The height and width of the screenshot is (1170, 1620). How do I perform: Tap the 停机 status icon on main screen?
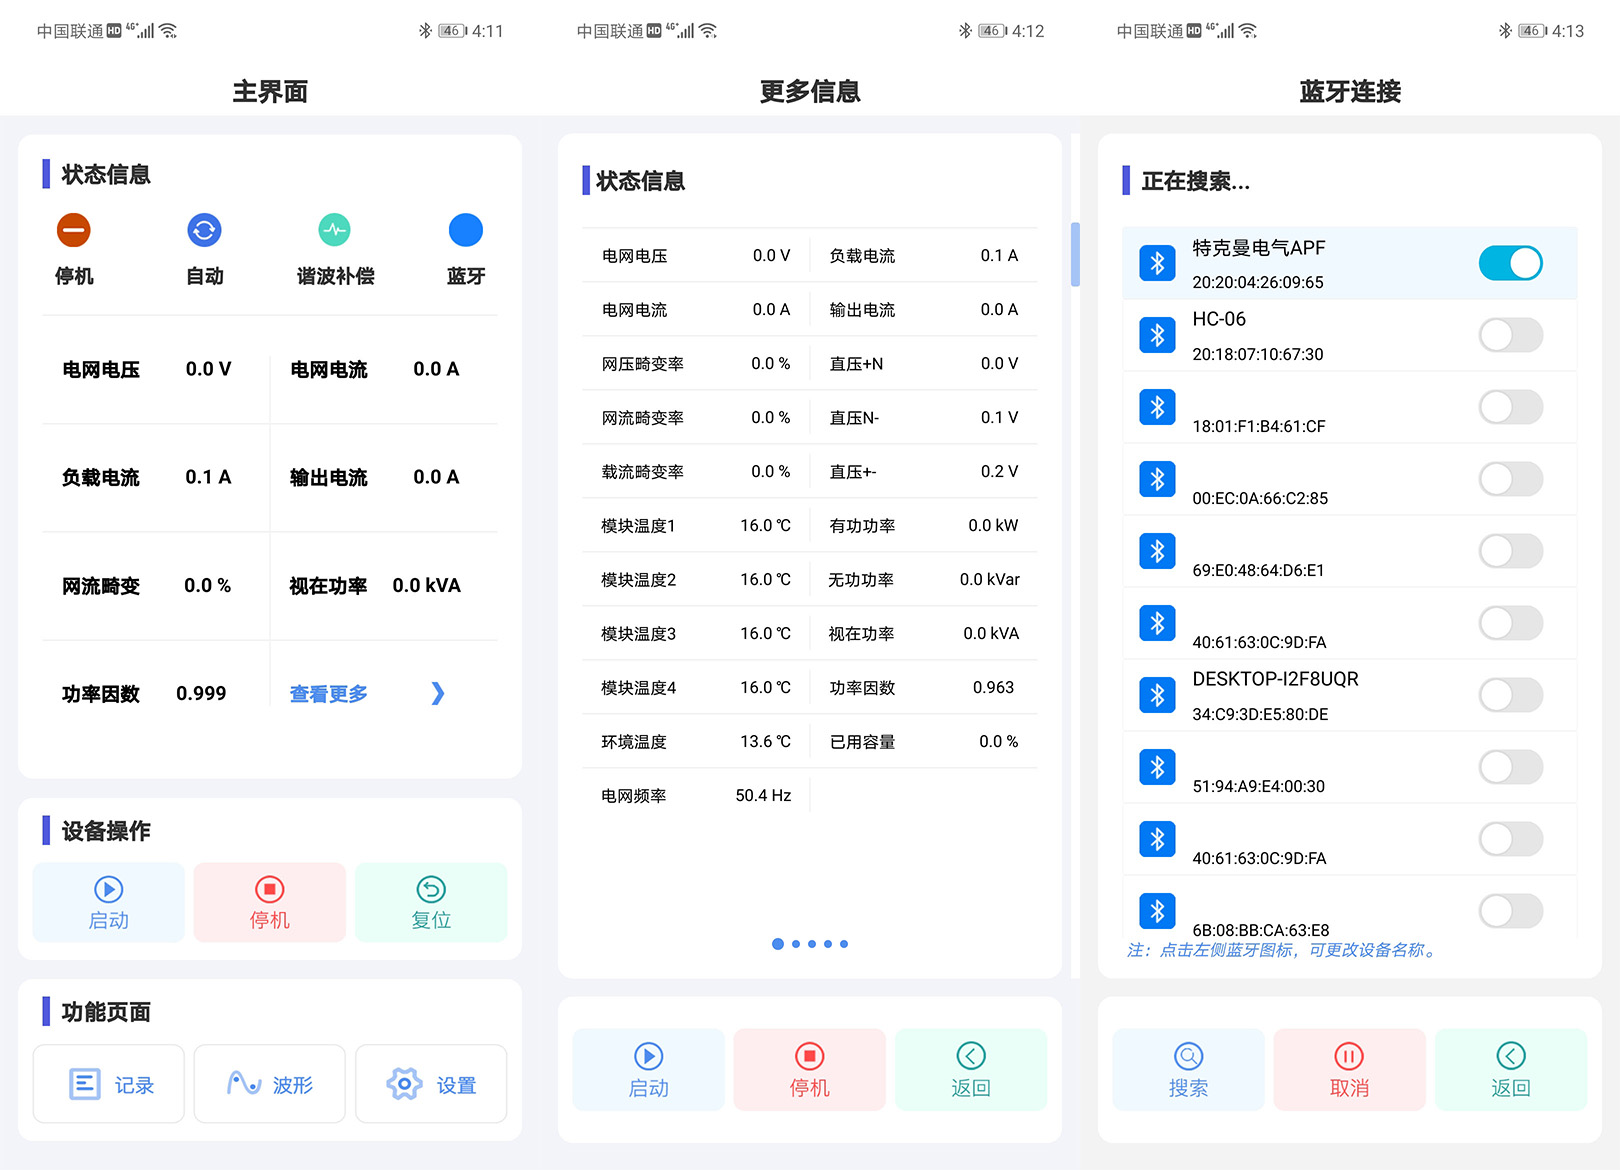pyautogui.click(x=73, y=231)
